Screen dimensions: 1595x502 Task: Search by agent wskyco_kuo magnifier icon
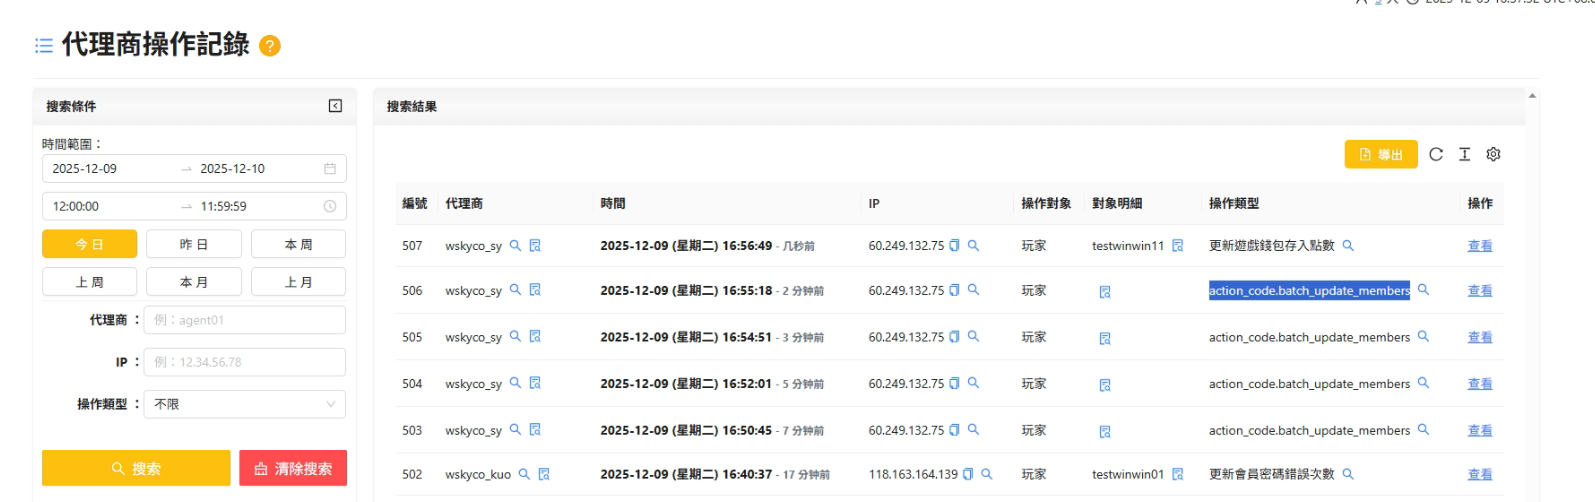coord(524,474)
